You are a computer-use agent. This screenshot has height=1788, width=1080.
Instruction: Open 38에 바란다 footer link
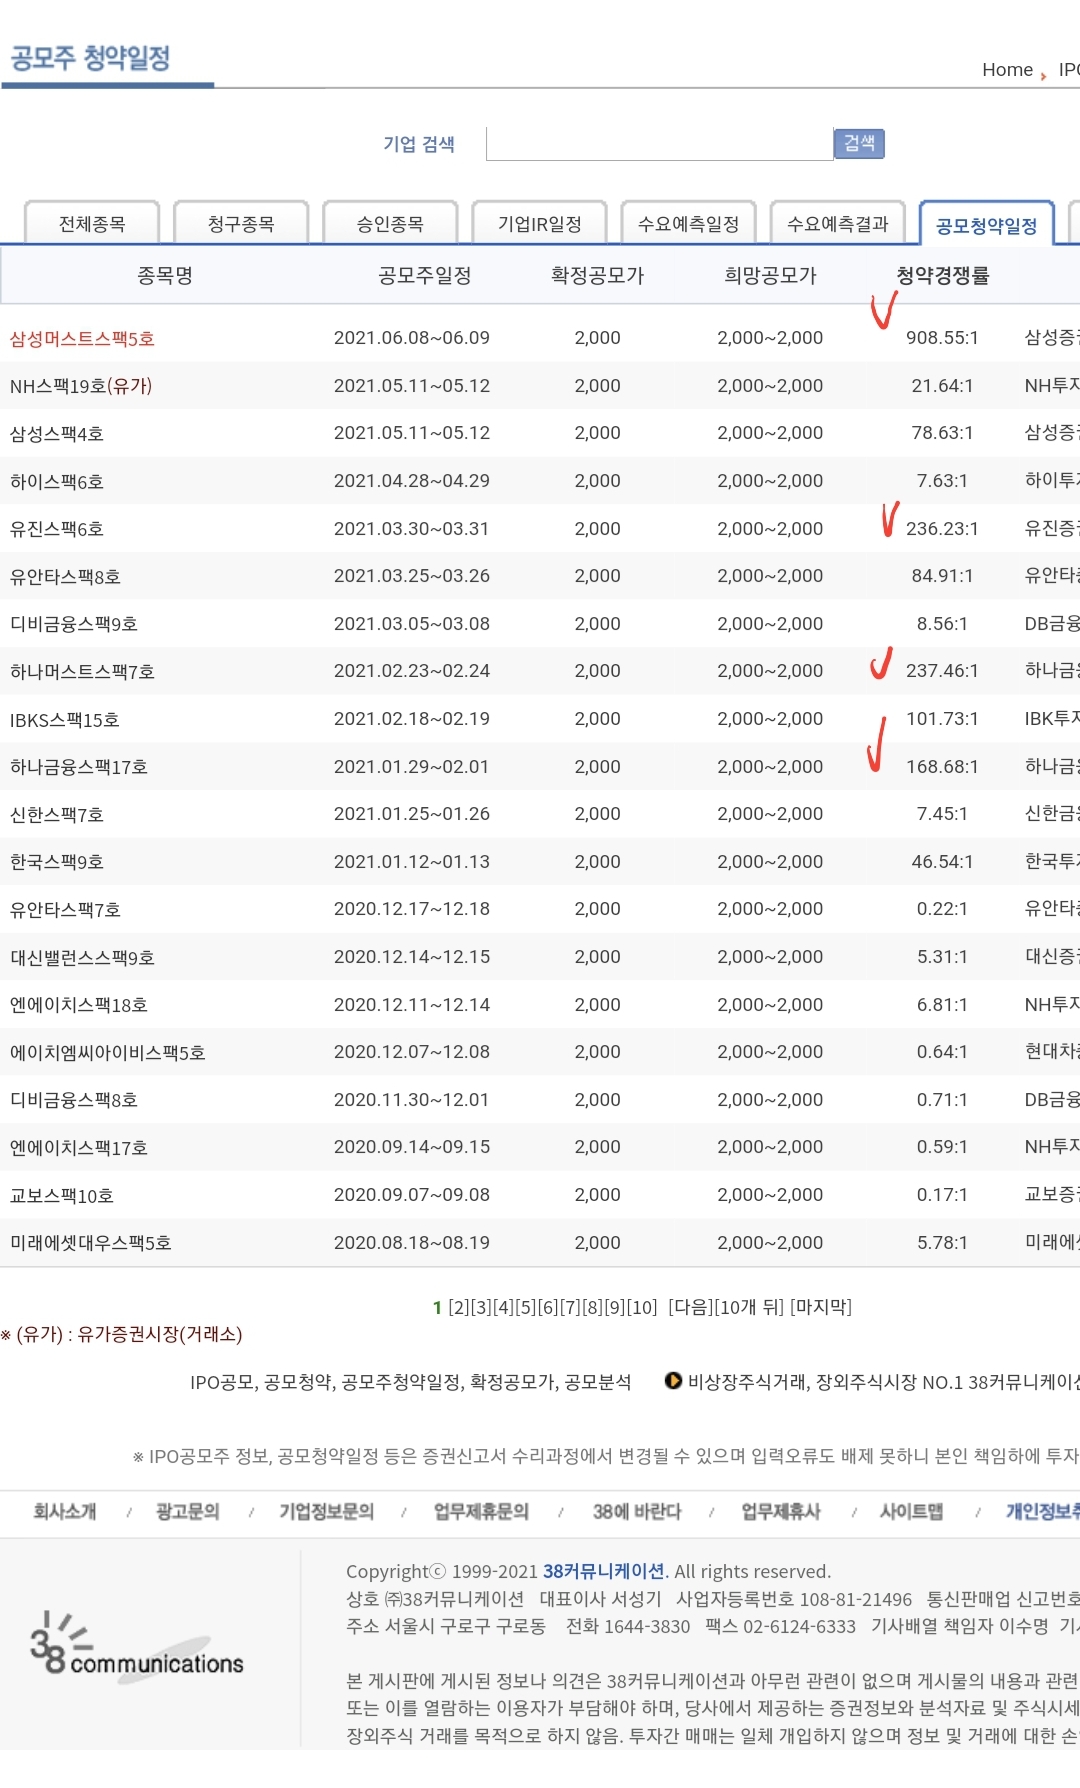click(x=637, y=1511)
